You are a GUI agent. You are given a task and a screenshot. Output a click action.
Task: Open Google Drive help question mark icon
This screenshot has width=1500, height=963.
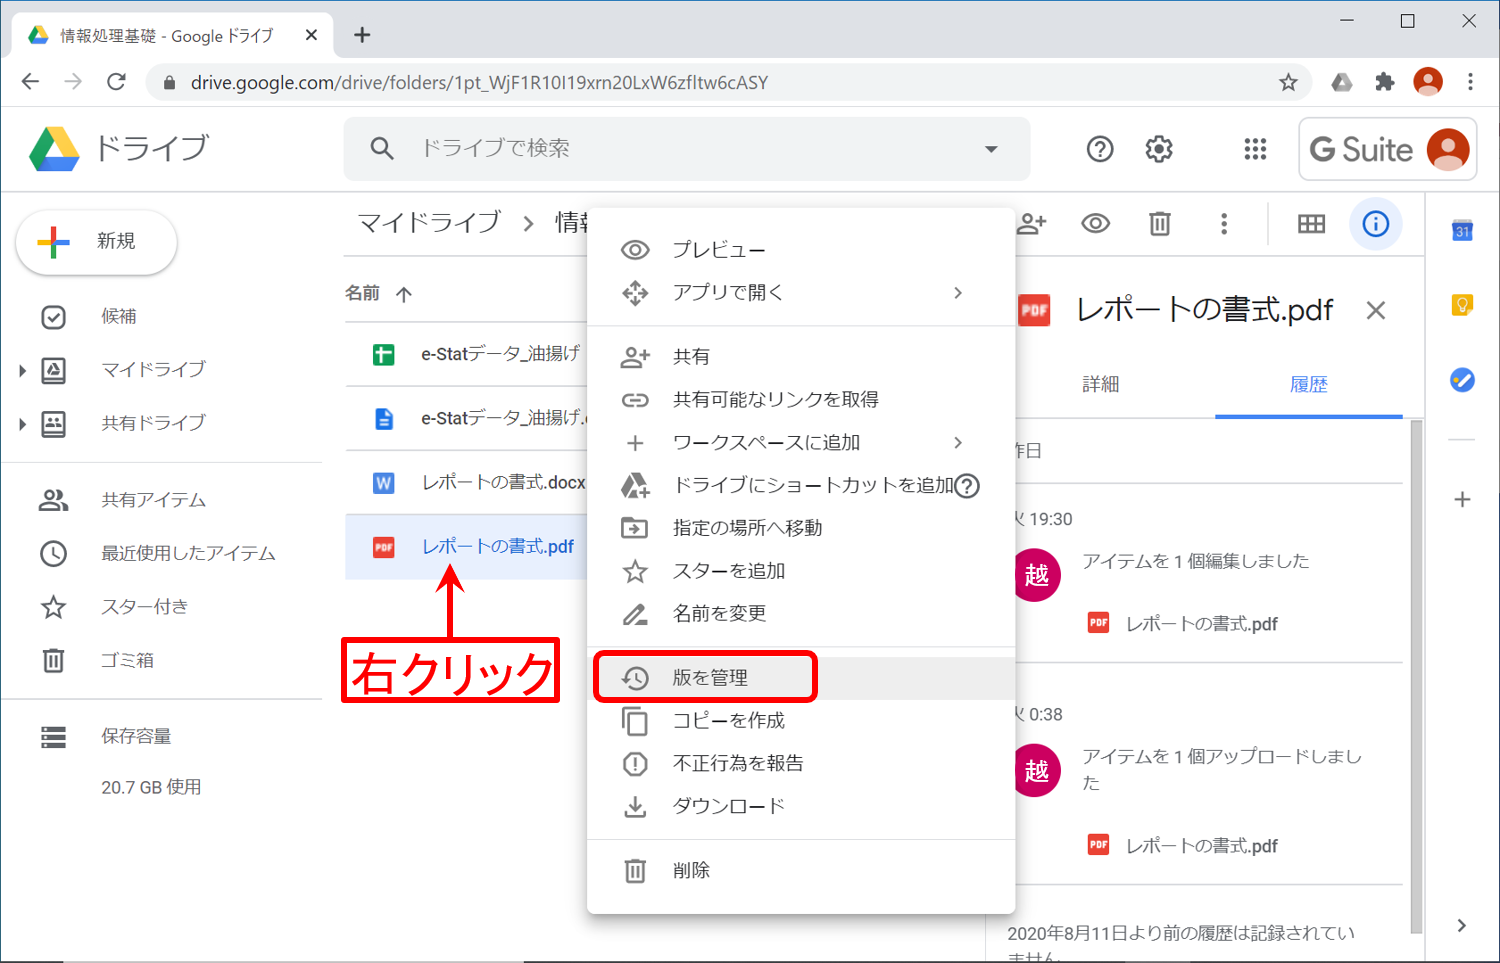coord(1100,149)
